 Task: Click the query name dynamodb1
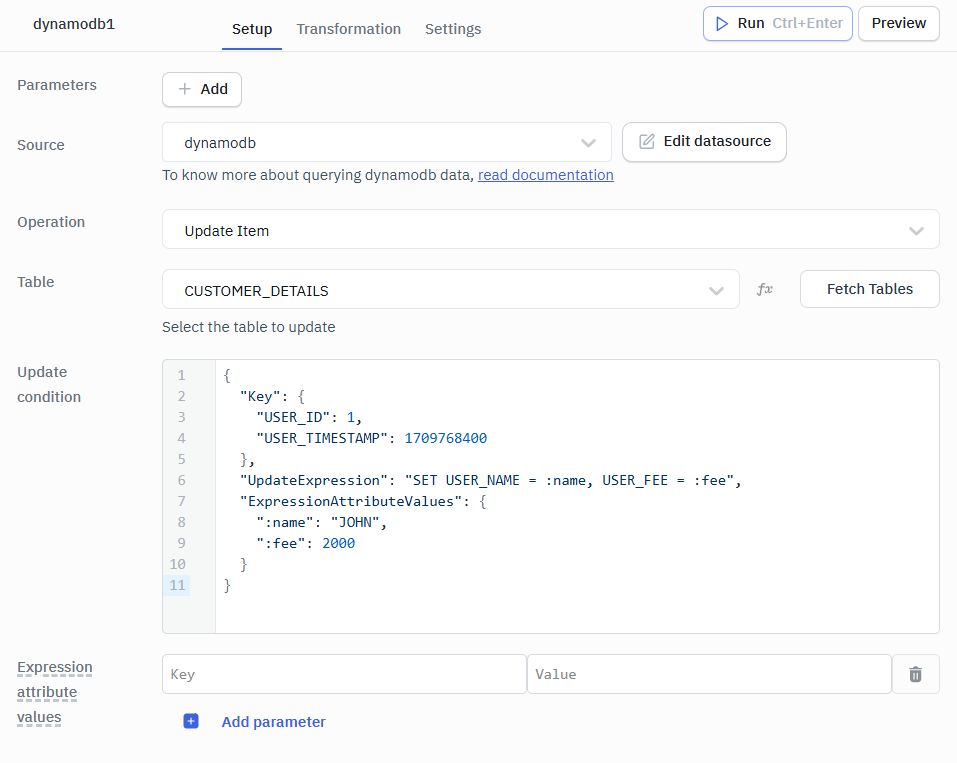point(74,24)
